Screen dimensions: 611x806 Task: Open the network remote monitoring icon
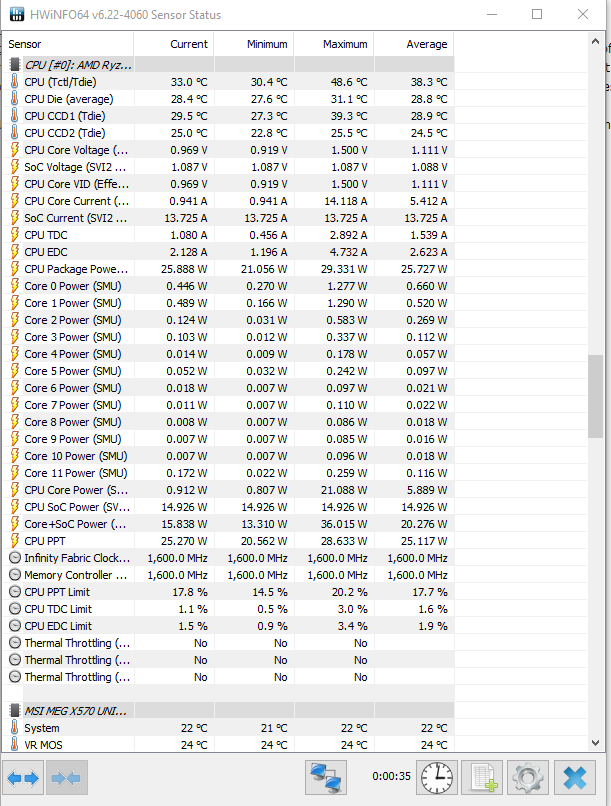(x=326, y=778)
